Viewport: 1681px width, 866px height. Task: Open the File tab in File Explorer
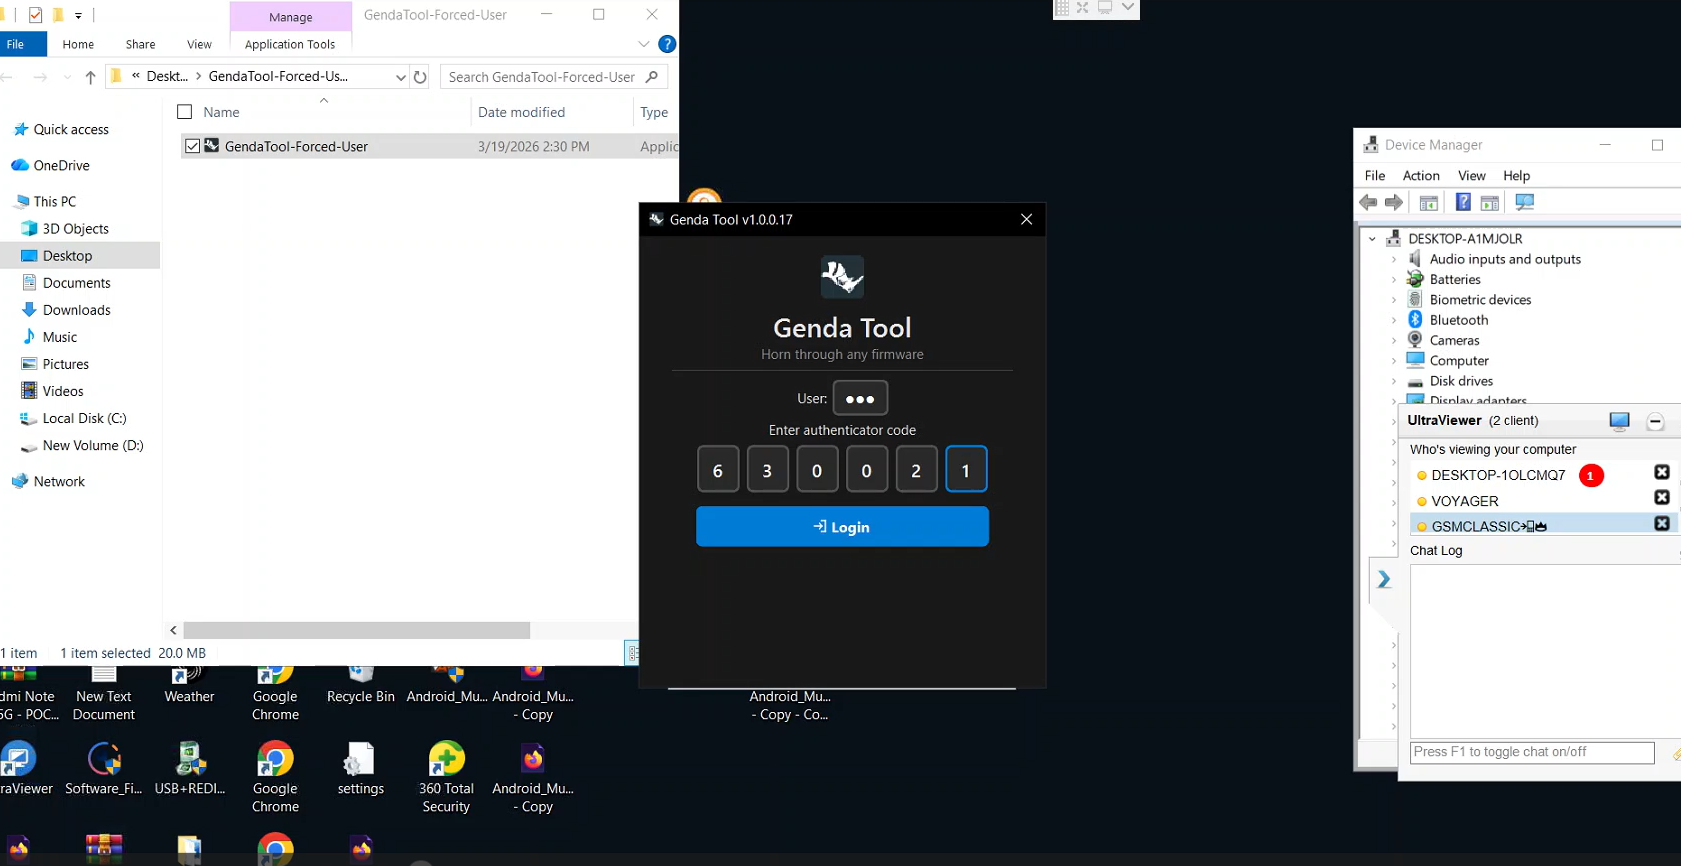click(16, 44)
